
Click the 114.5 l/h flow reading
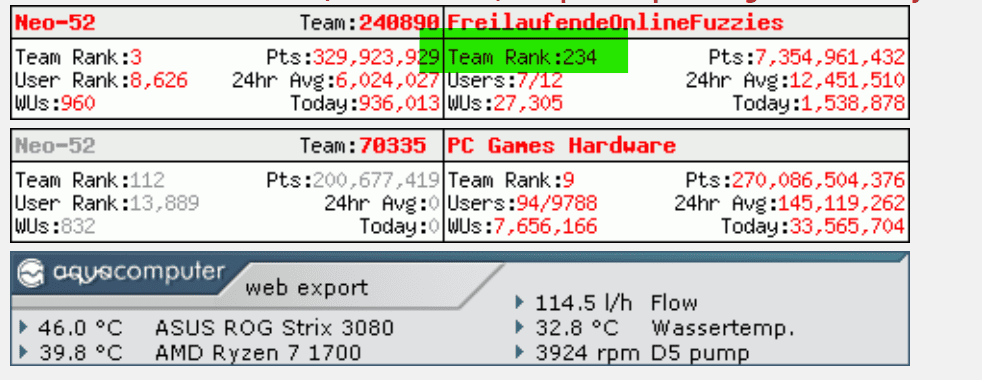coord(584,304)
